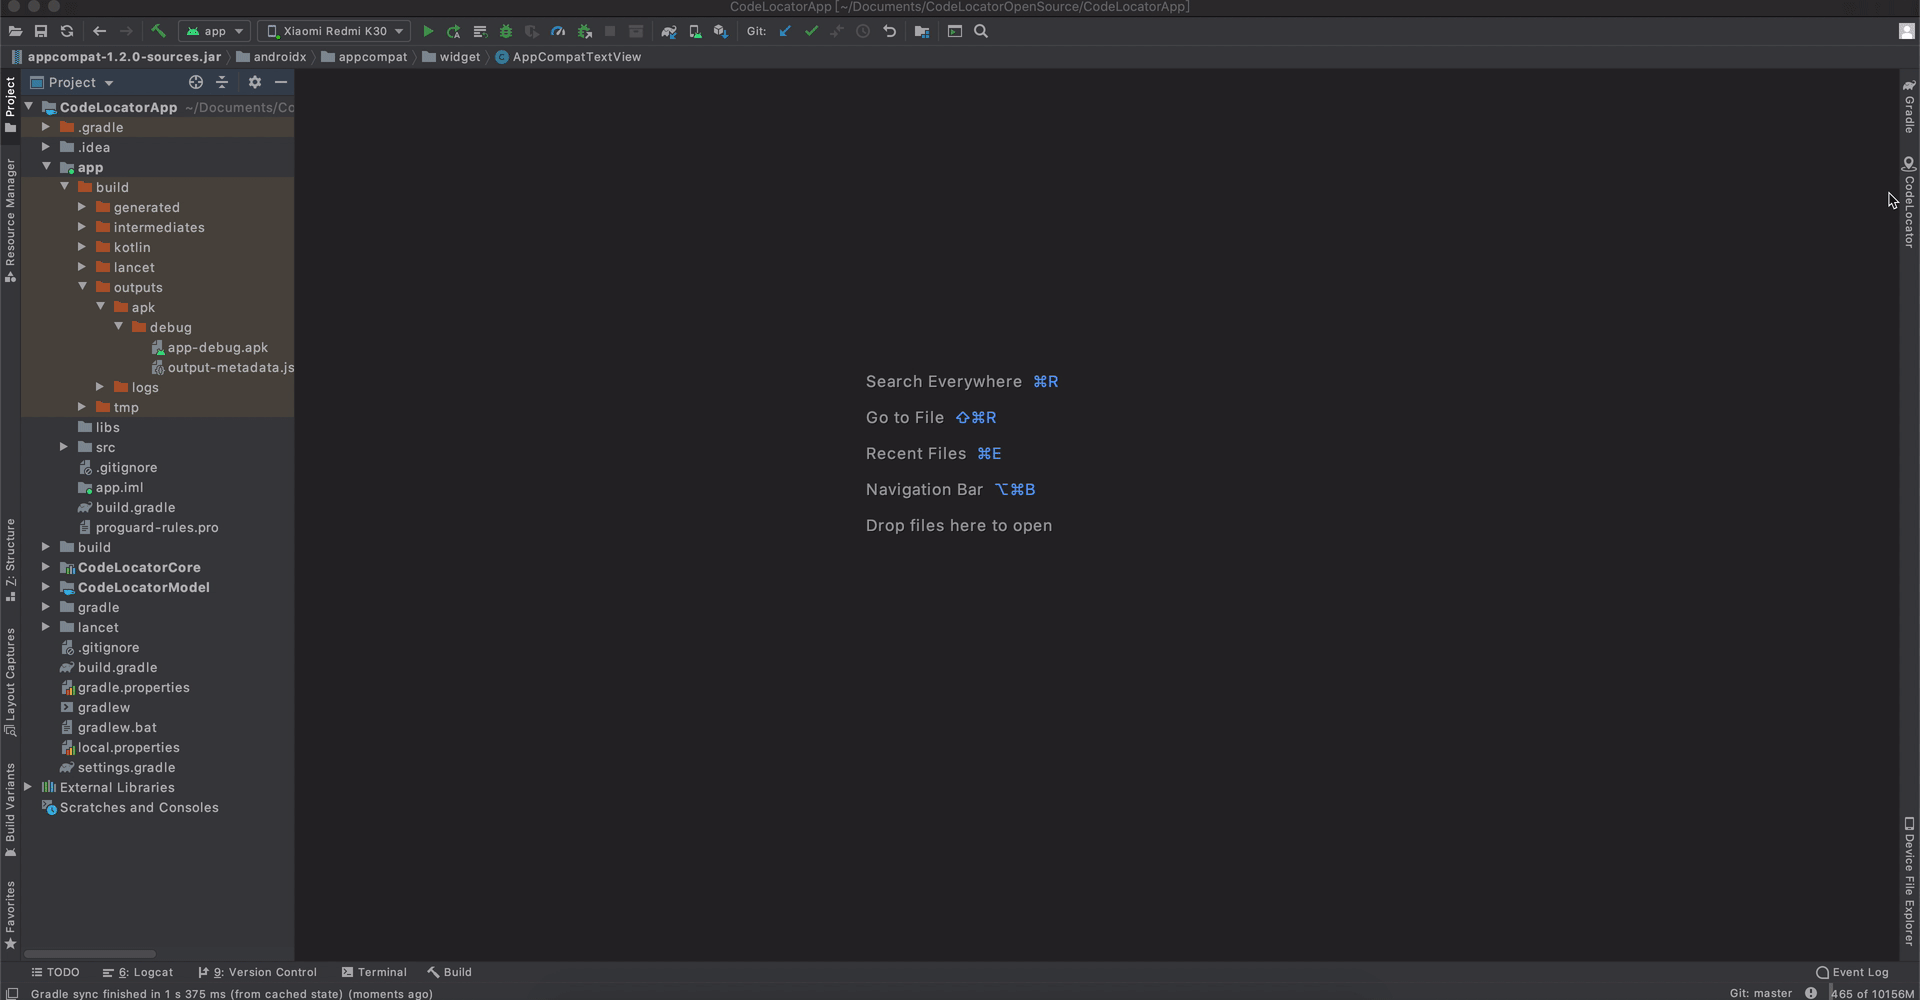Collapse the outputs folder
1920x1000 pixels.
(x=82, y=287)
